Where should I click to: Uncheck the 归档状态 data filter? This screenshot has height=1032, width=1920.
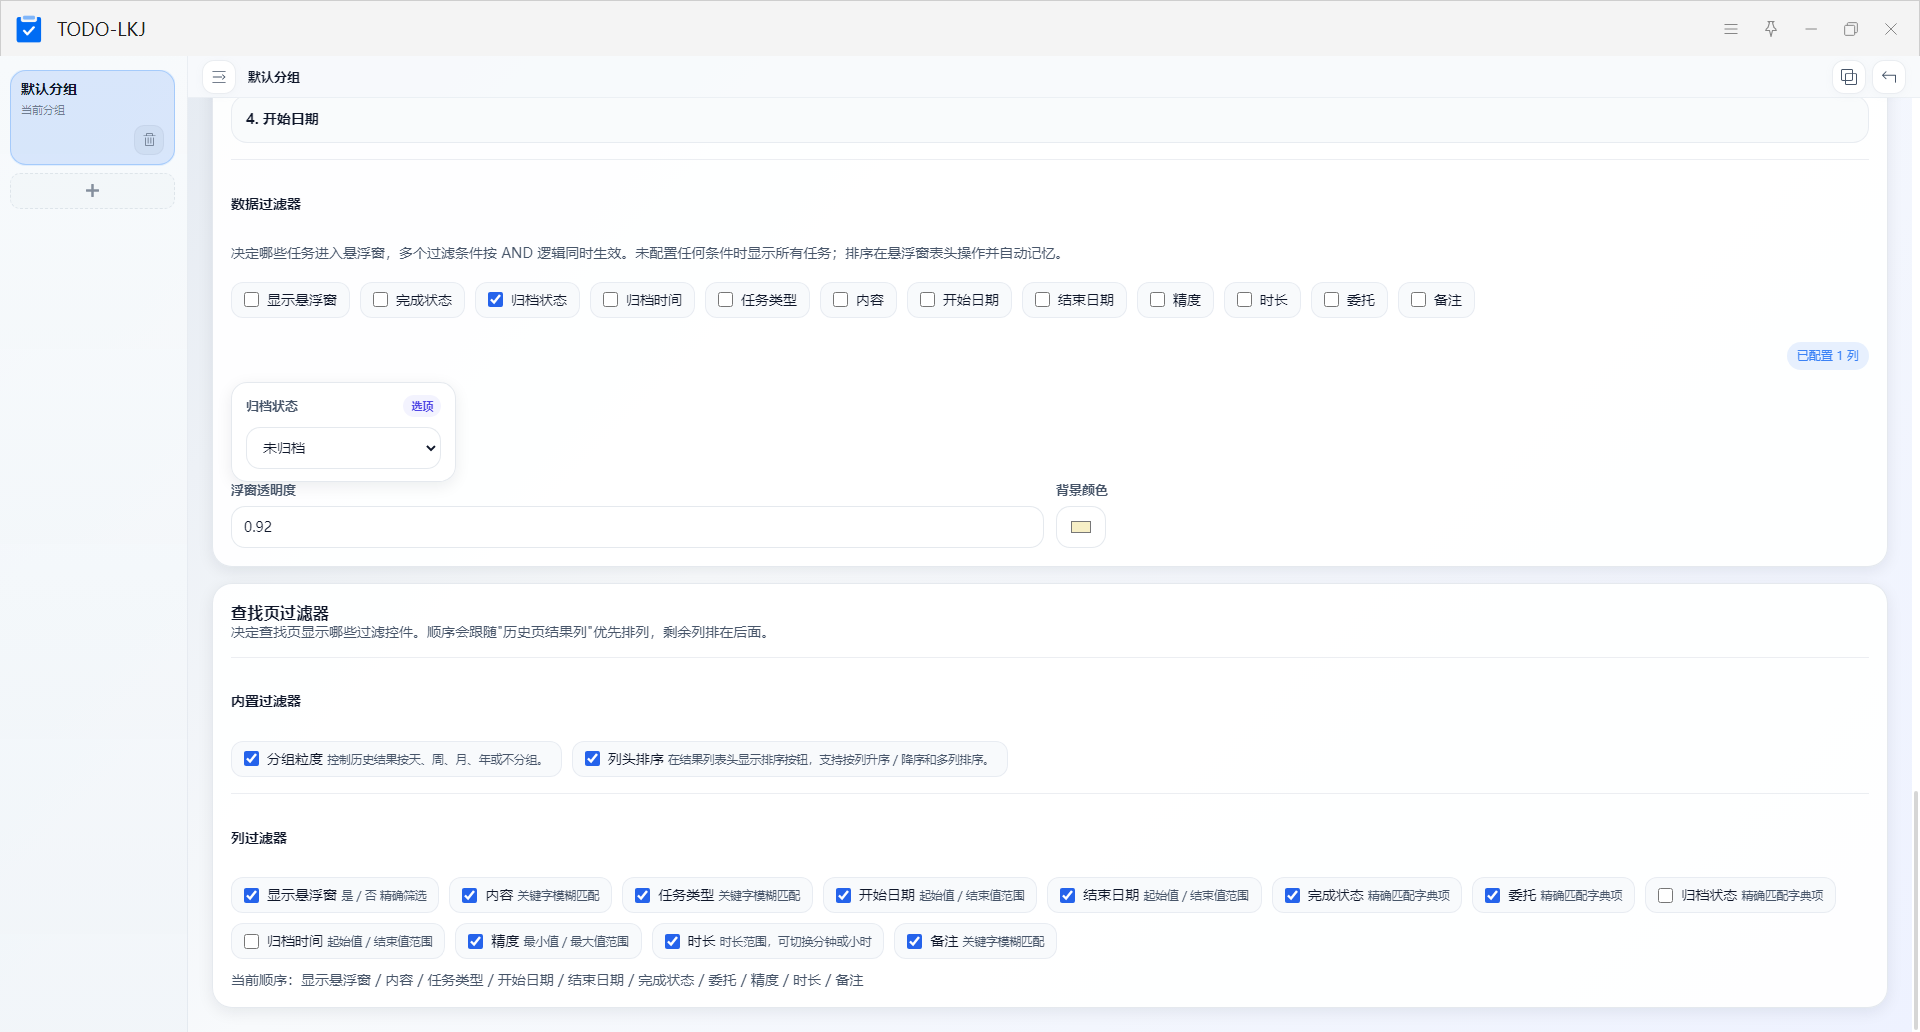(x=496, y=300)
